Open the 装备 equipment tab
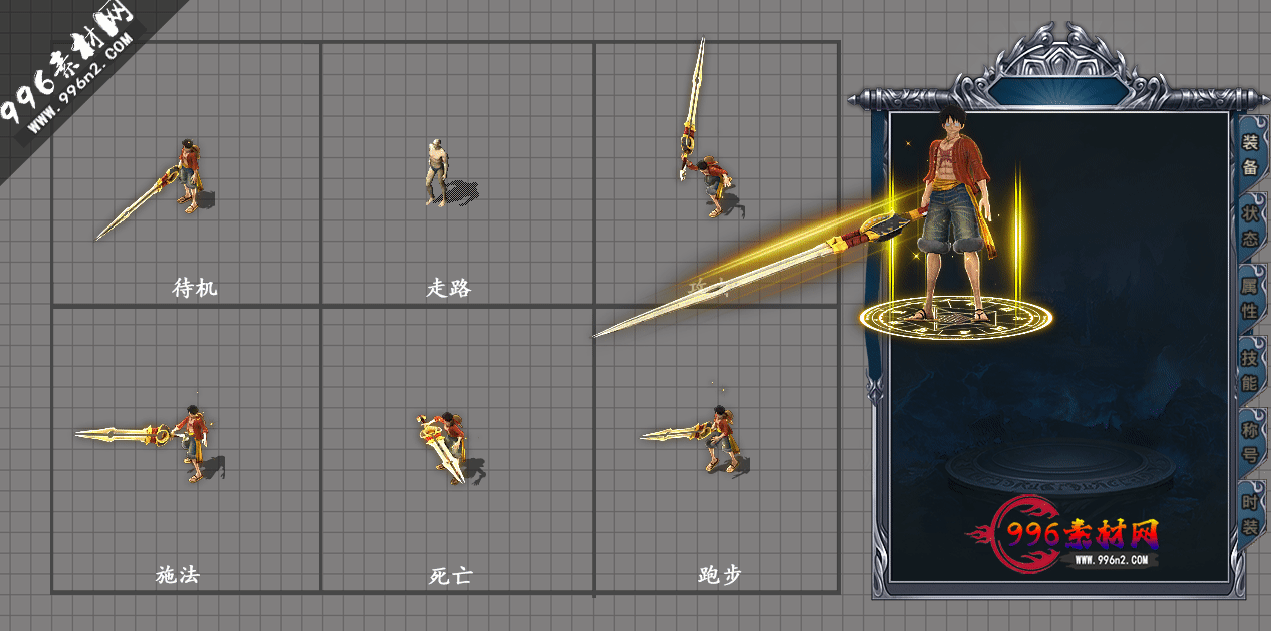Image resolution: width=1271 pixels, height=631 pixels. [1250, 154]
